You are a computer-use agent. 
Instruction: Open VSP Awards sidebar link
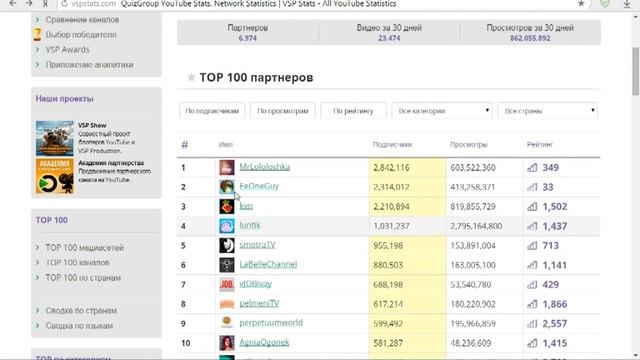click(67, 50)
